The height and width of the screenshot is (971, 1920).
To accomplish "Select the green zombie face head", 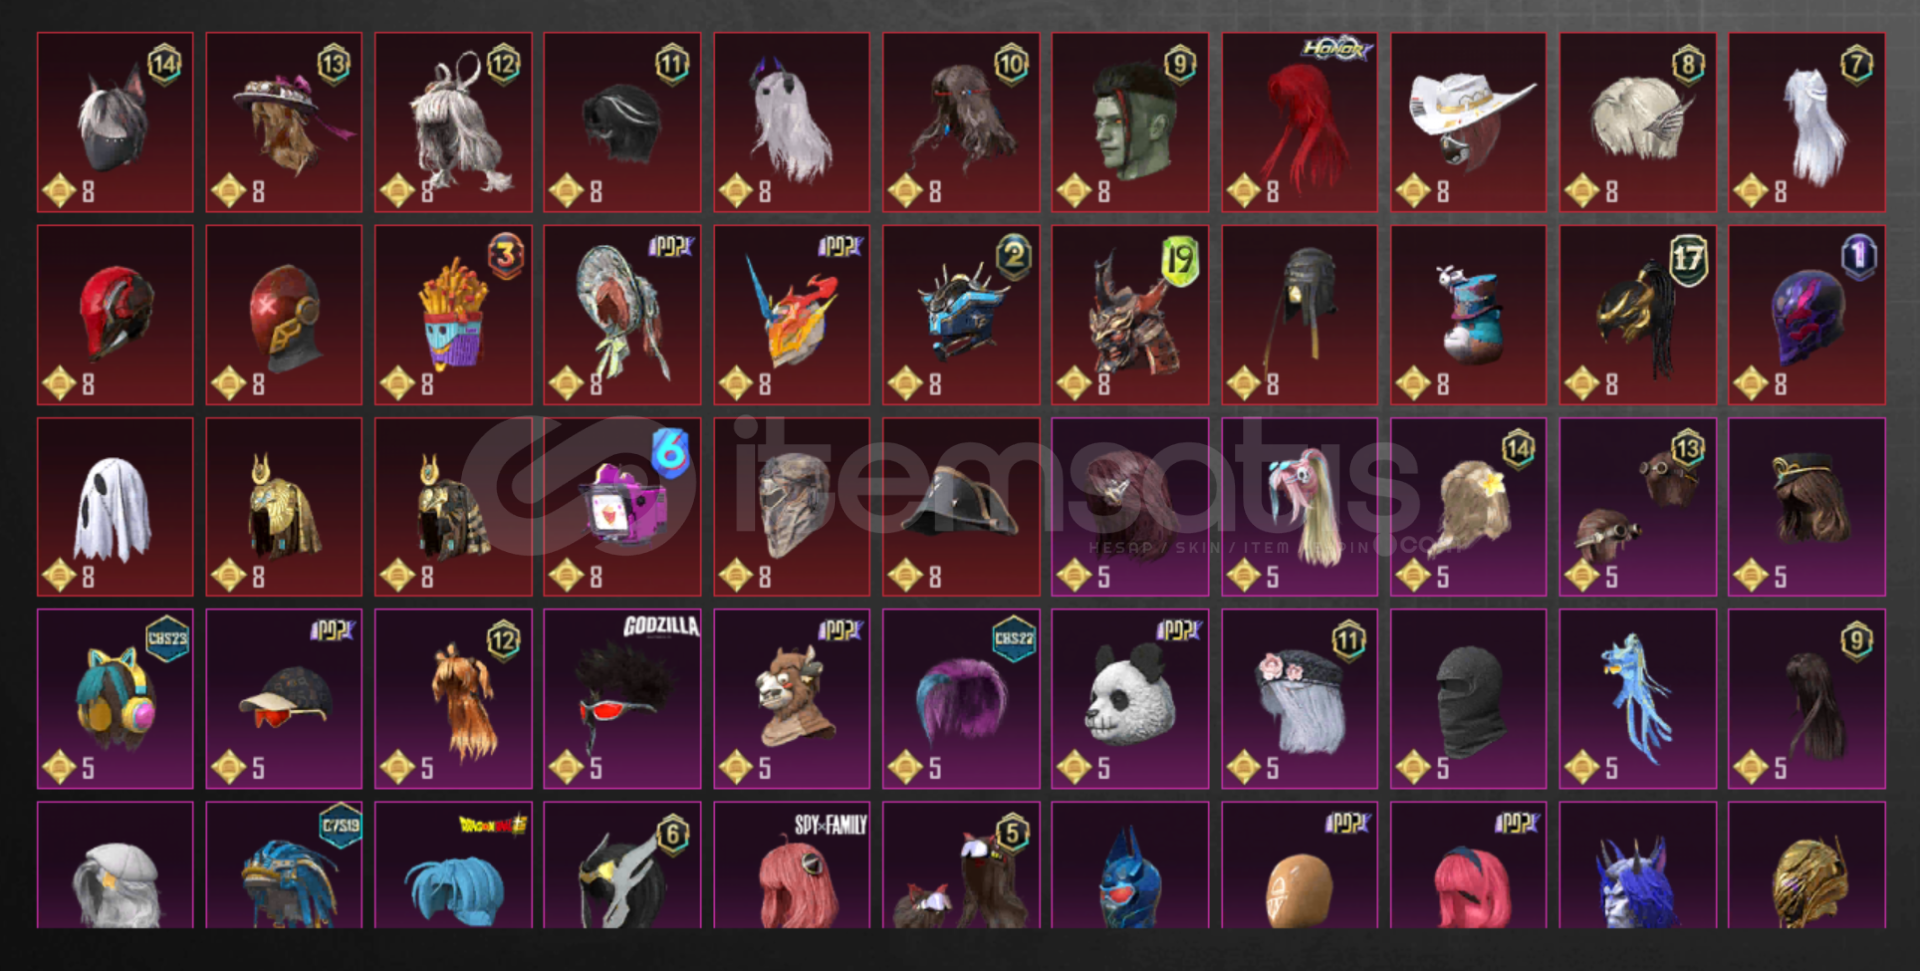I will coord(1130,122).
